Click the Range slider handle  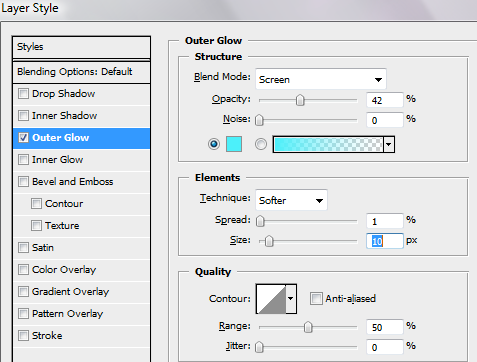point(308,327)
